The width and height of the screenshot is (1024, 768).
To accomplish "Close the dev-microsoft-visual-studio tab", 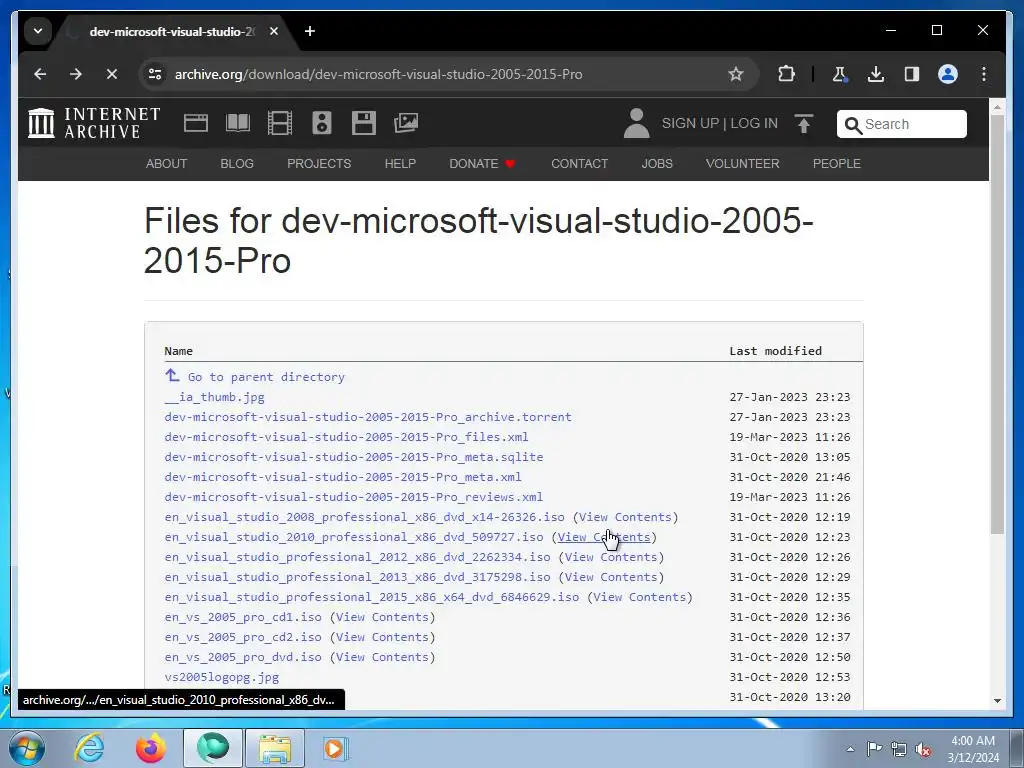I will 274,31.
